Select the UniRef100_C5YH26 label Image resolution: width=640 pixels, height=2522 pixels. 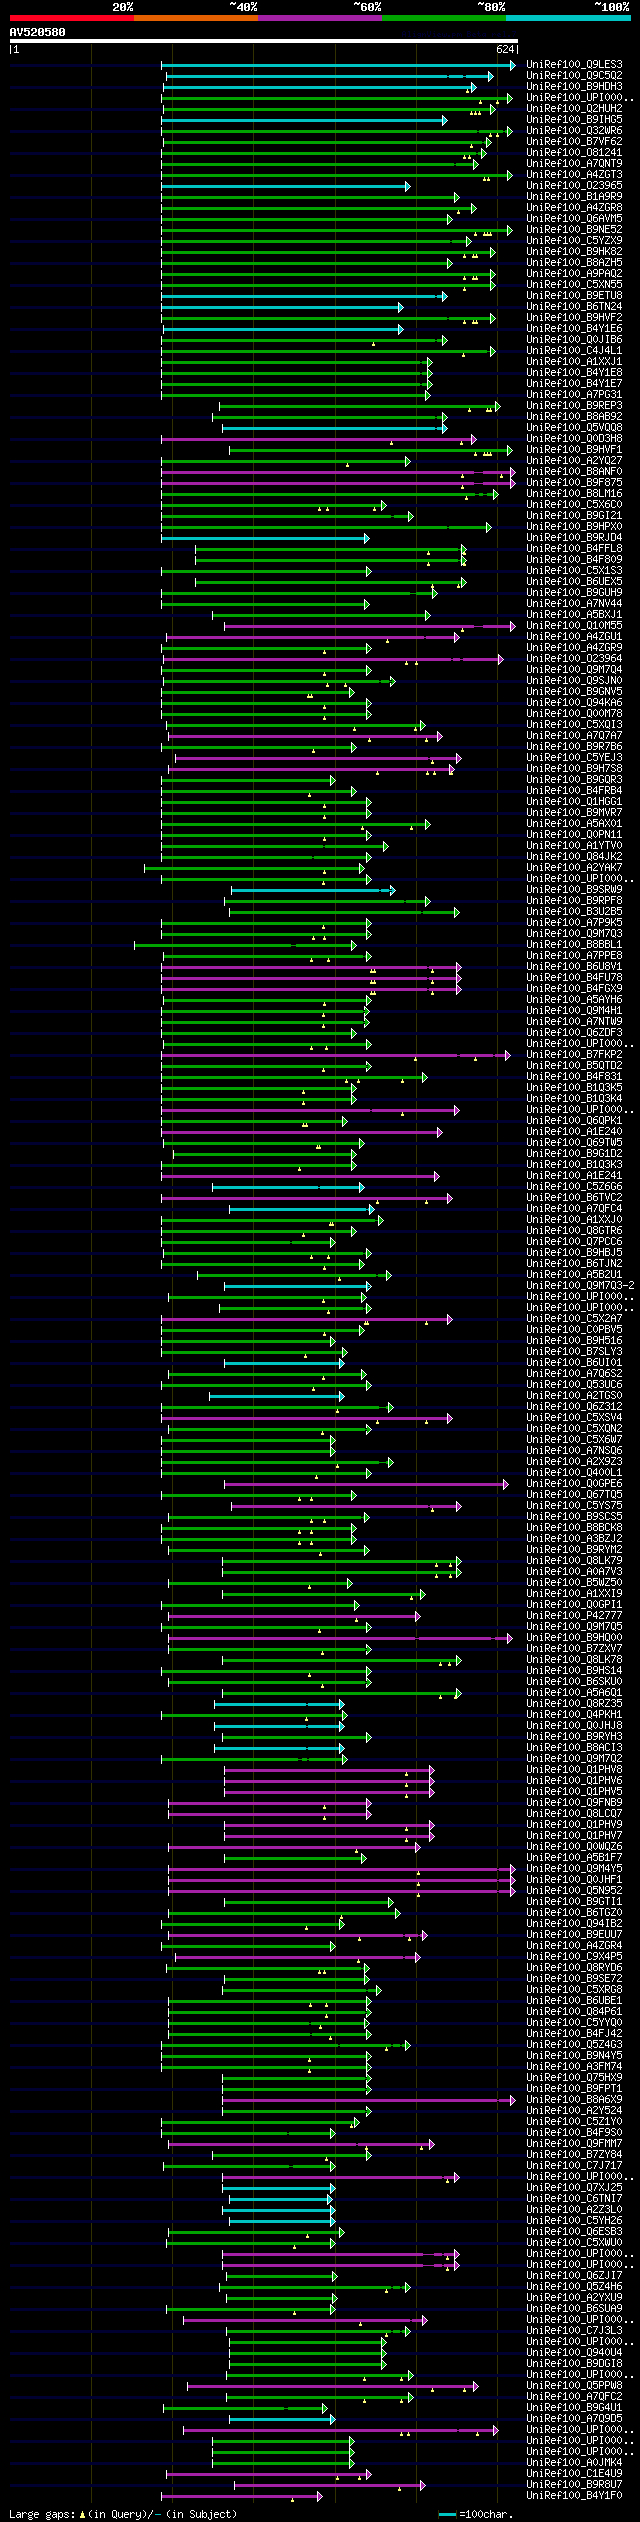pyautogui.click(x=574, y=2221)
